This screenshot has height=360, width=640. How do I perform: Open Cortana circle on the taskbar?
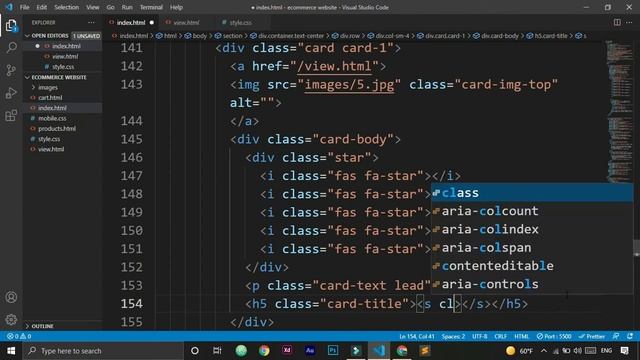195,351
